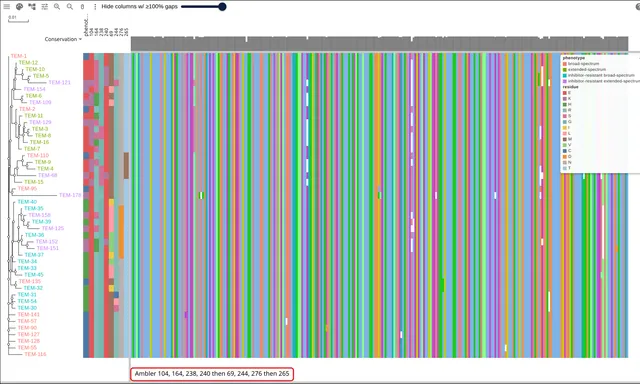Select the TEM-10 leaf label
This screenshot has width=640, height=384.
click(x=35, y=69)
